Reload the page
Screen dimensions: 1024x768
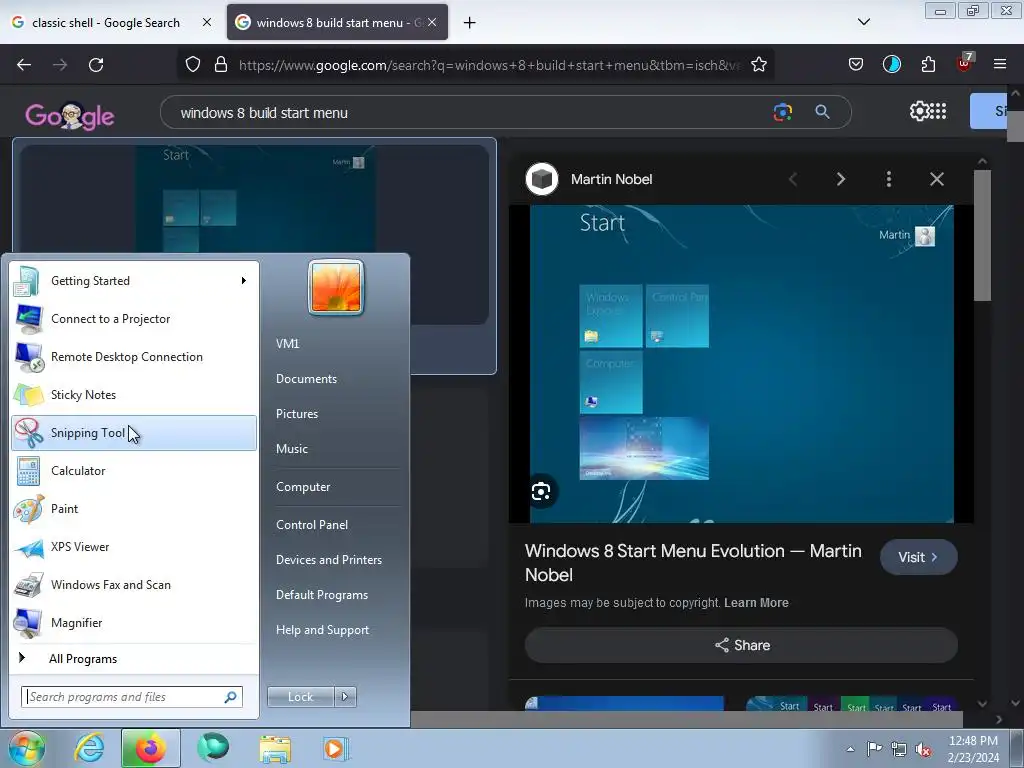click(x=96, y=65)
